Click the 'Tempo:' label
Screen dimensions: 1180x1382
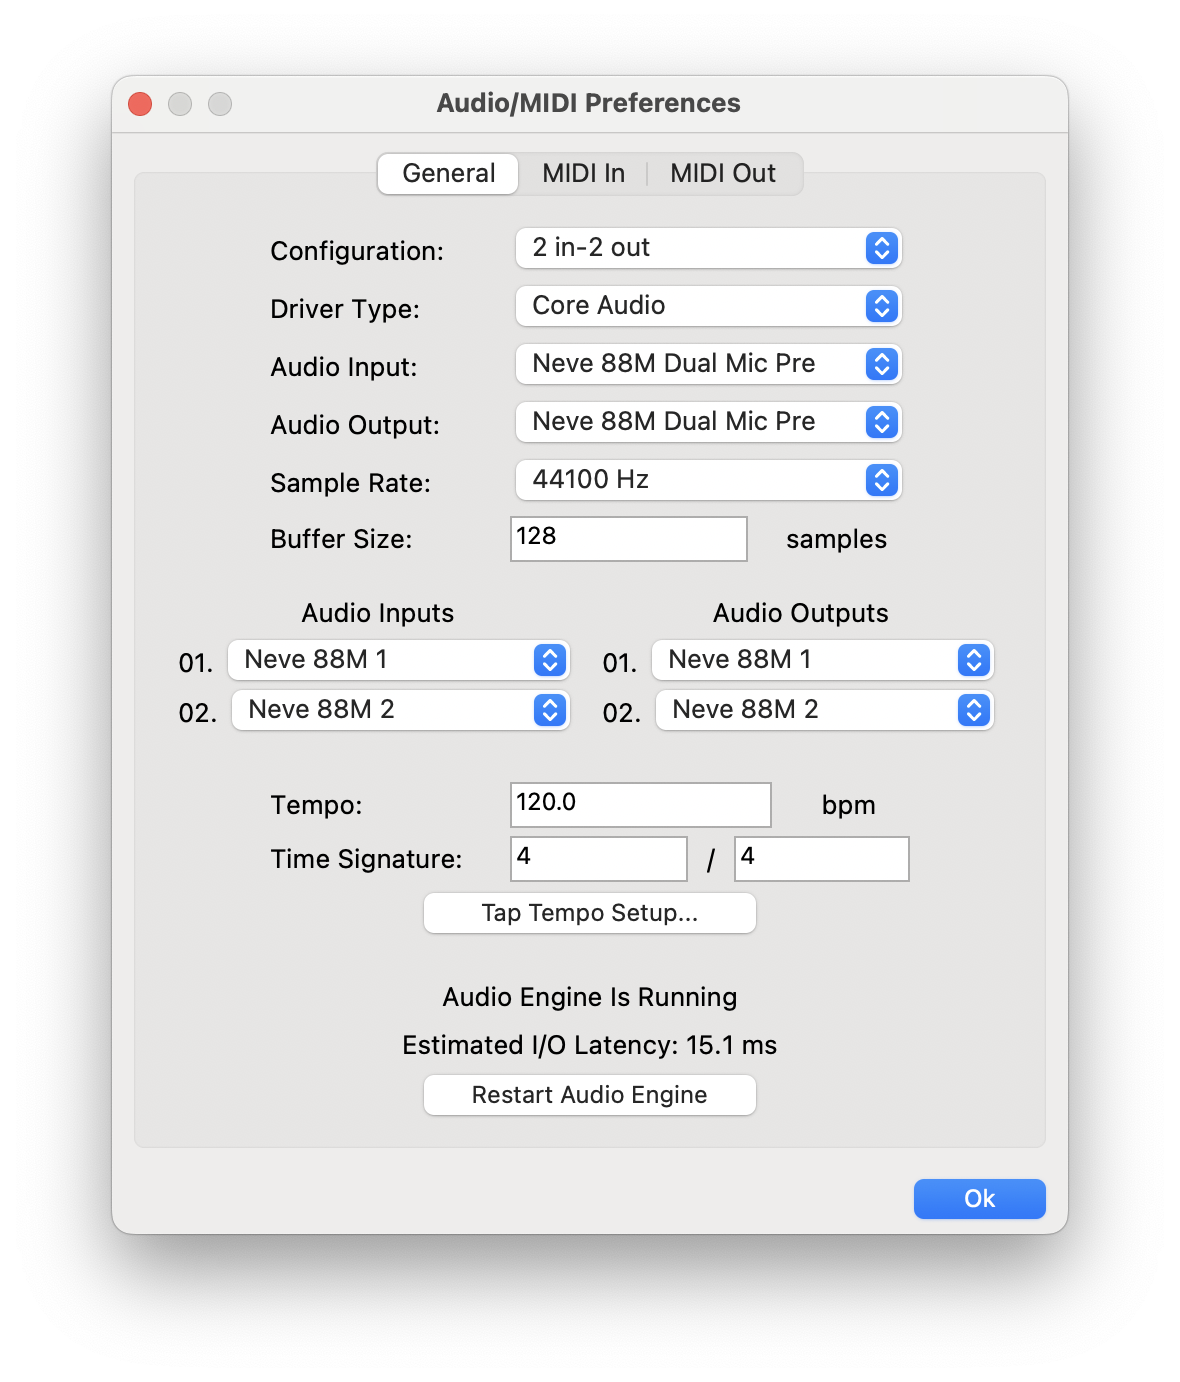317,805
